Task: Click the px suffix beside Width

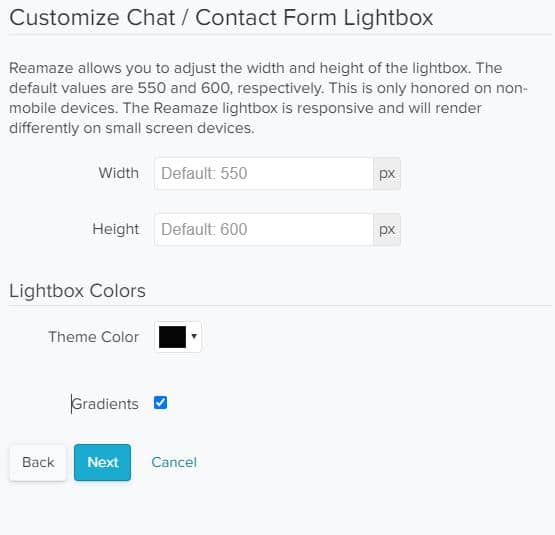Action: pyautogui.click(x=387, y=173)
